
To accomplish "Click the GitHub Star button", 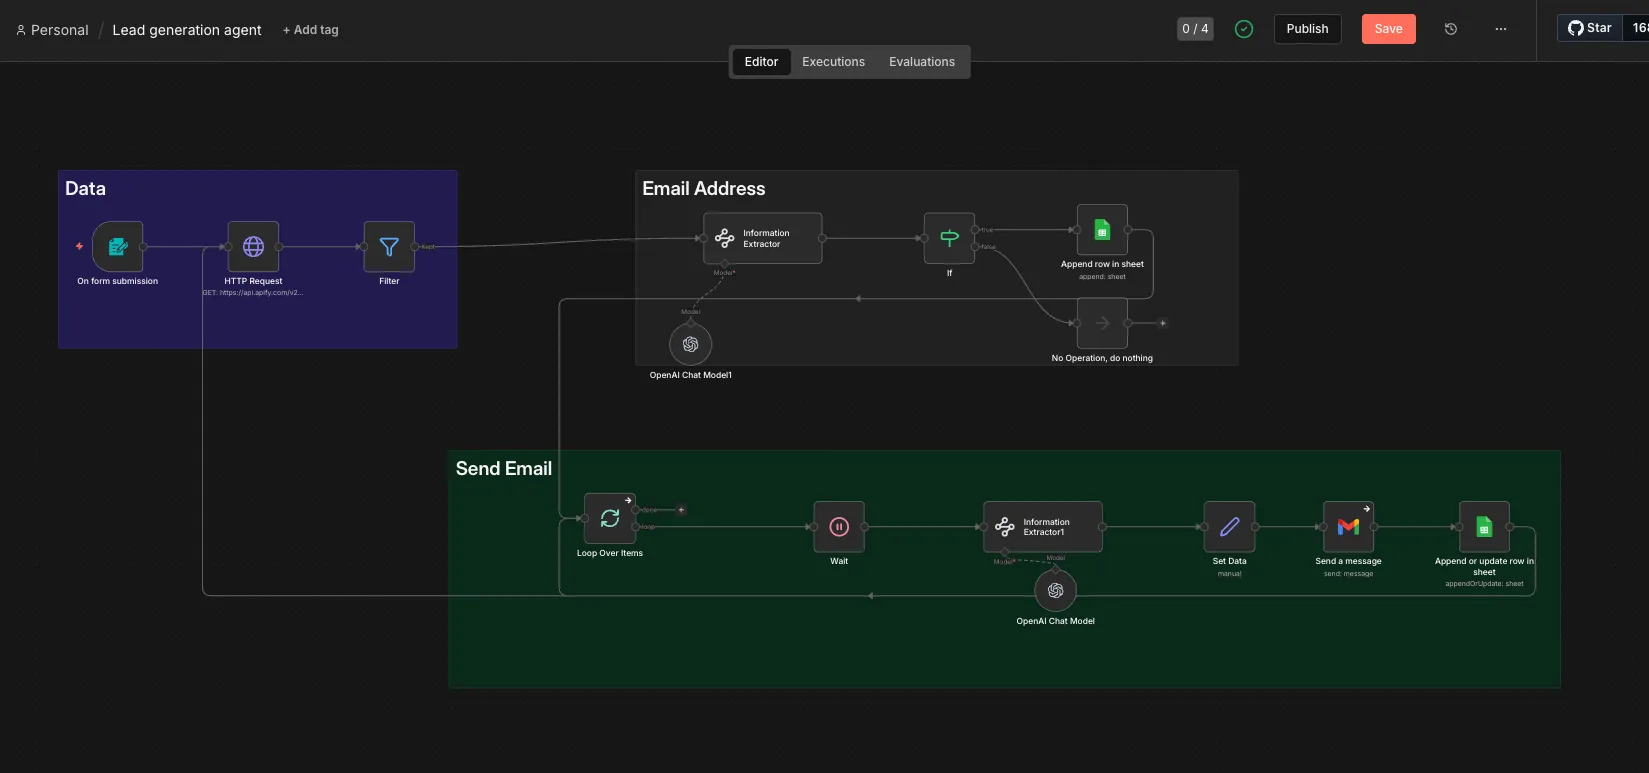I will [x=1590, y=28].
